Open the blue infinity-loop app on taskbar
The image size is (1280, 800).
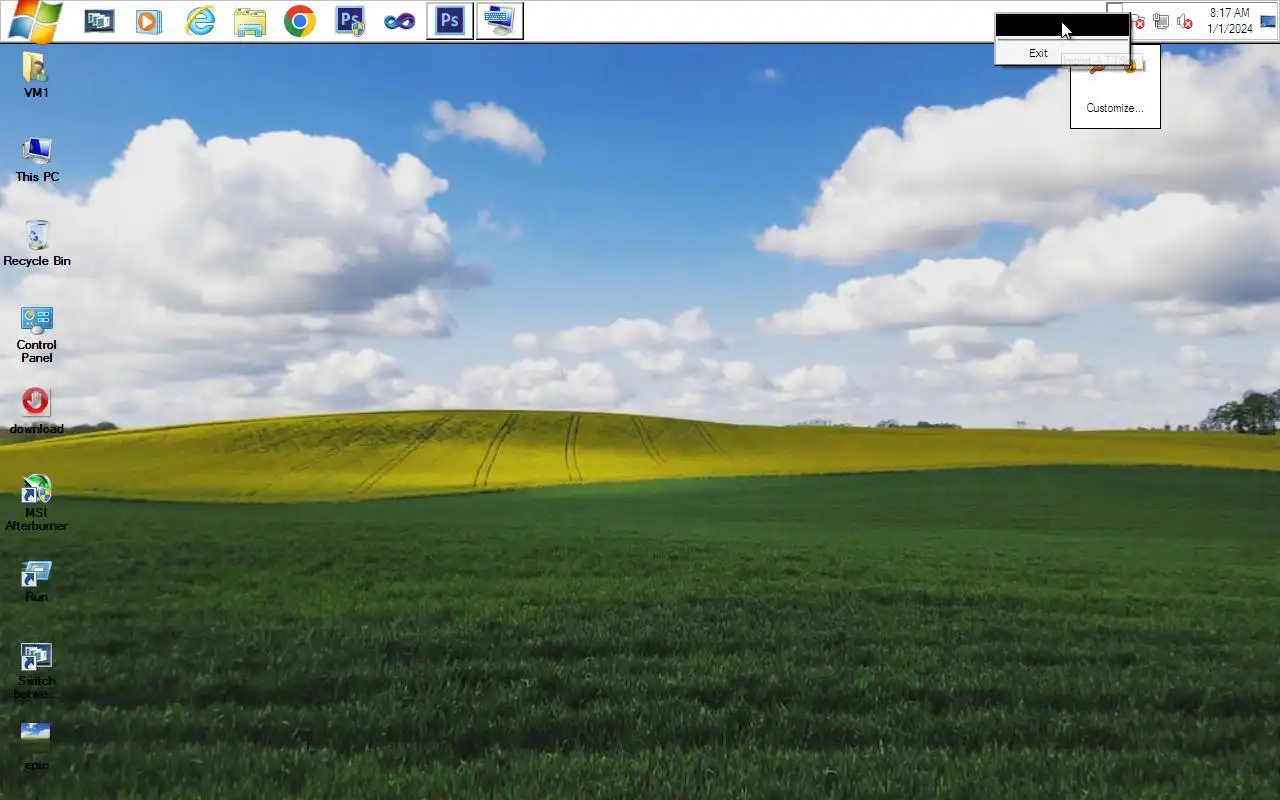pyautogui.click(x=400, y=20)
